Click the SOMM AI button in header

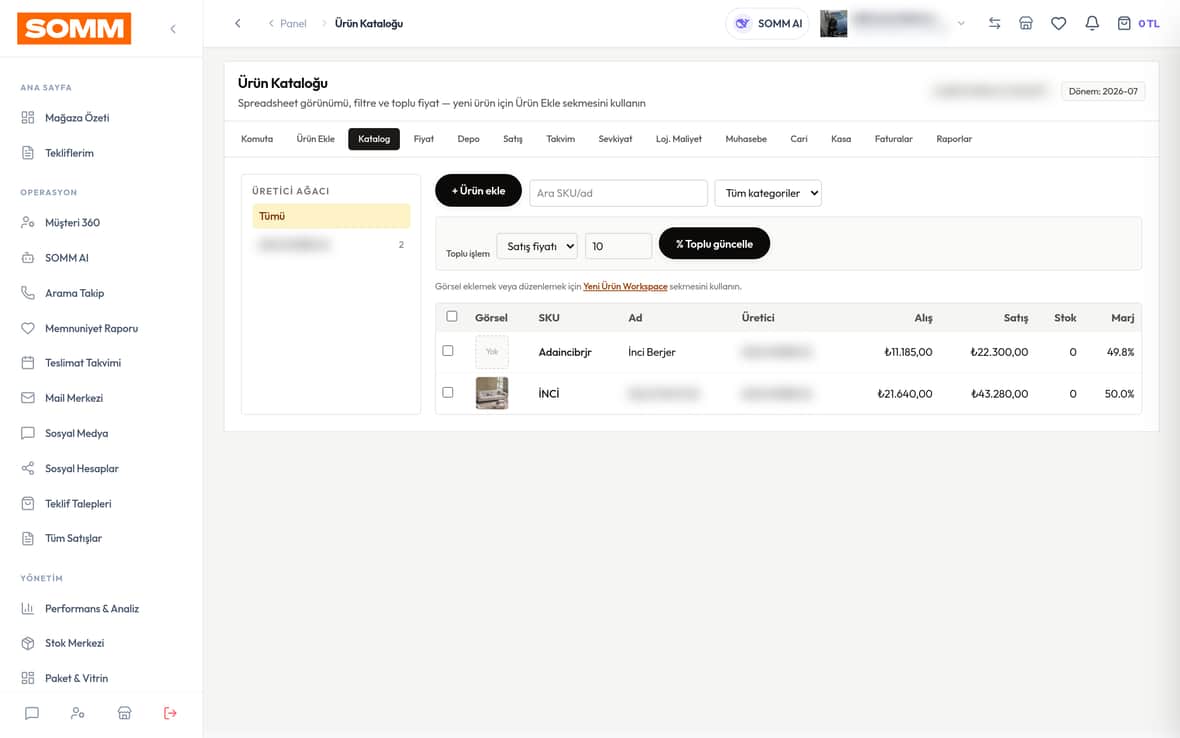tap(767, 23)
